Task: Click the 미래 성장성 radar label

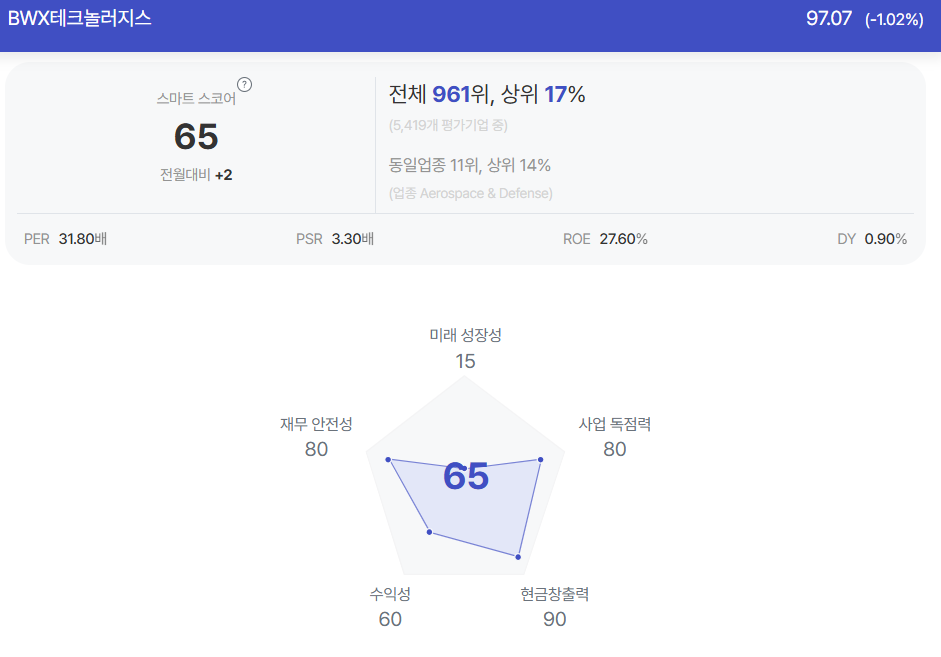Action: pyautogui.click(x=465, y=335)
